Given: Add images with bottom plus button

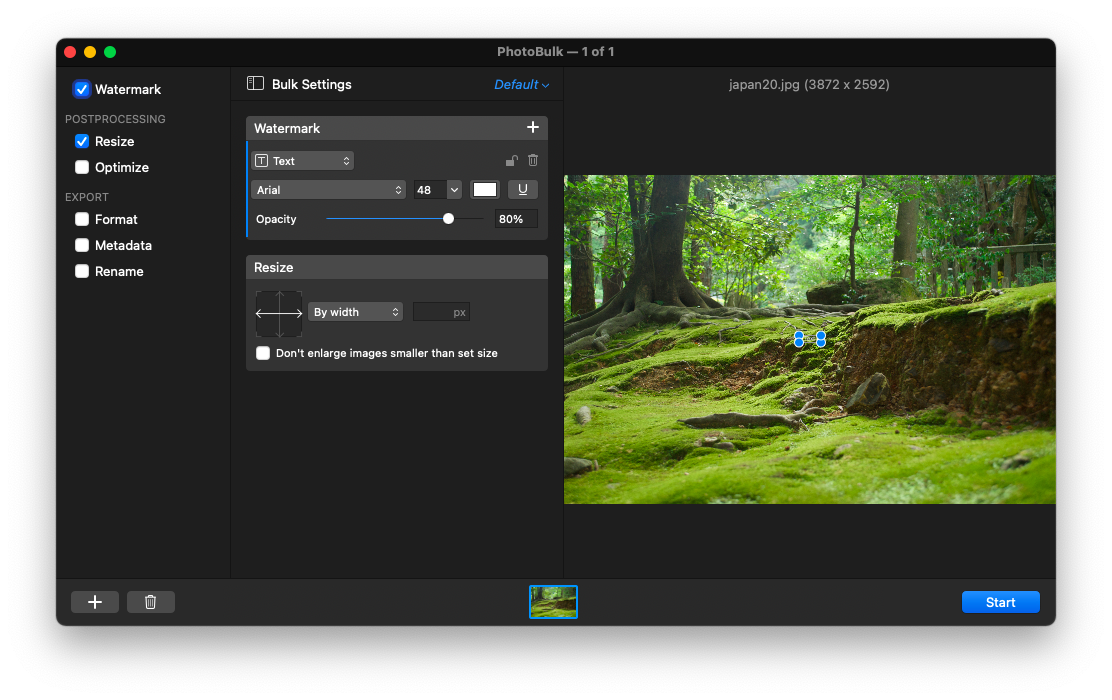Looking at the screenshot, I should click(x=95, y=602).
